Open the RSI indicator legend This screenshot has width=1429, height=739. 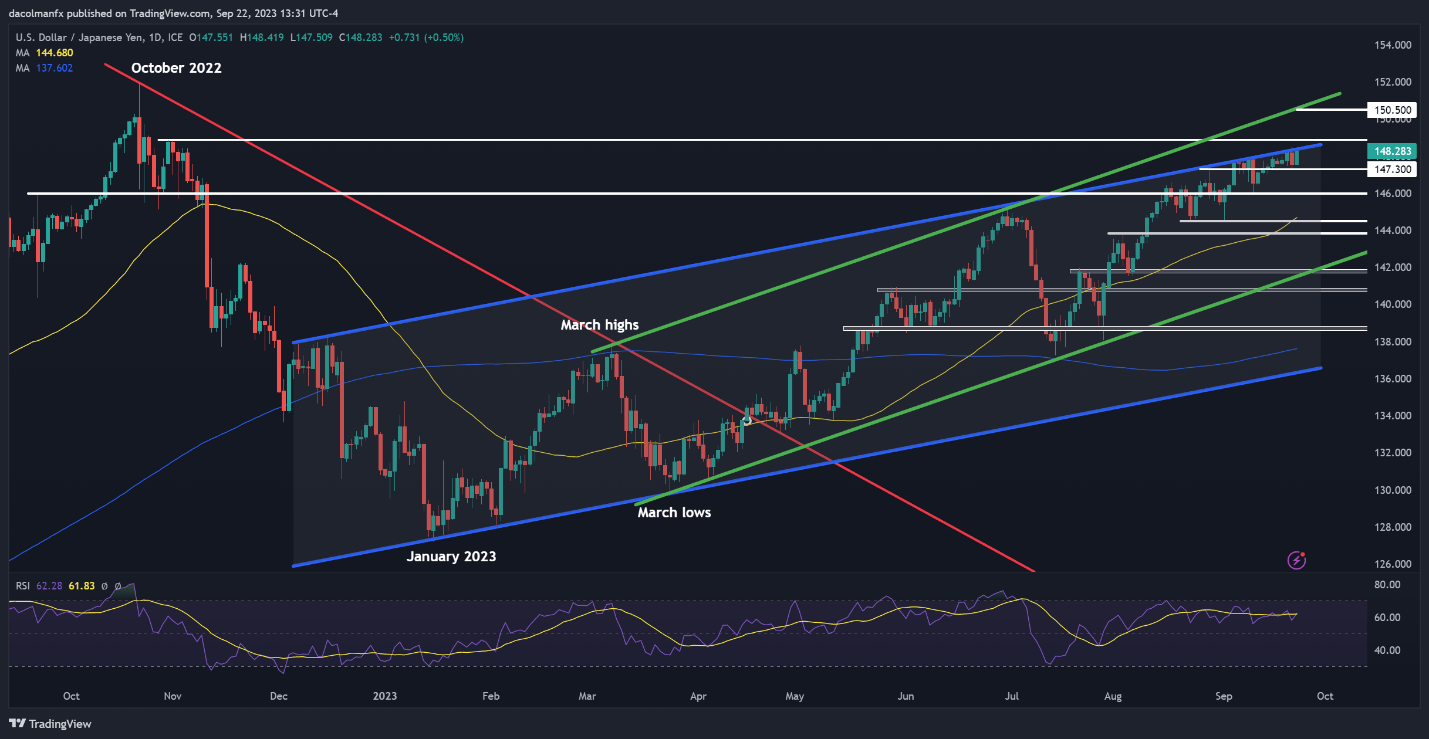click(x=20, y=586)
